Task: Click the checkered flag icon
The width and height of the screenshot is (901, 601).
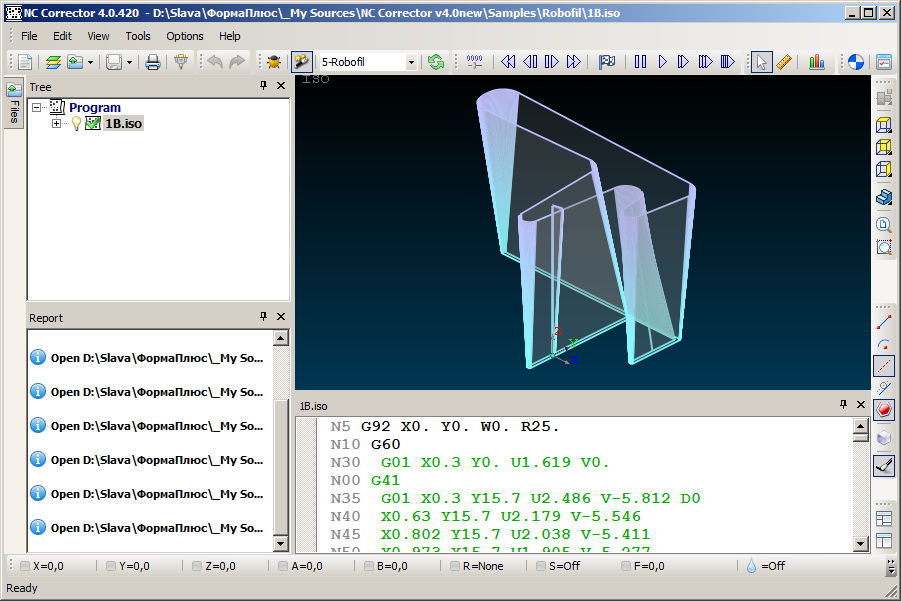Action: (x=607, y=62)
